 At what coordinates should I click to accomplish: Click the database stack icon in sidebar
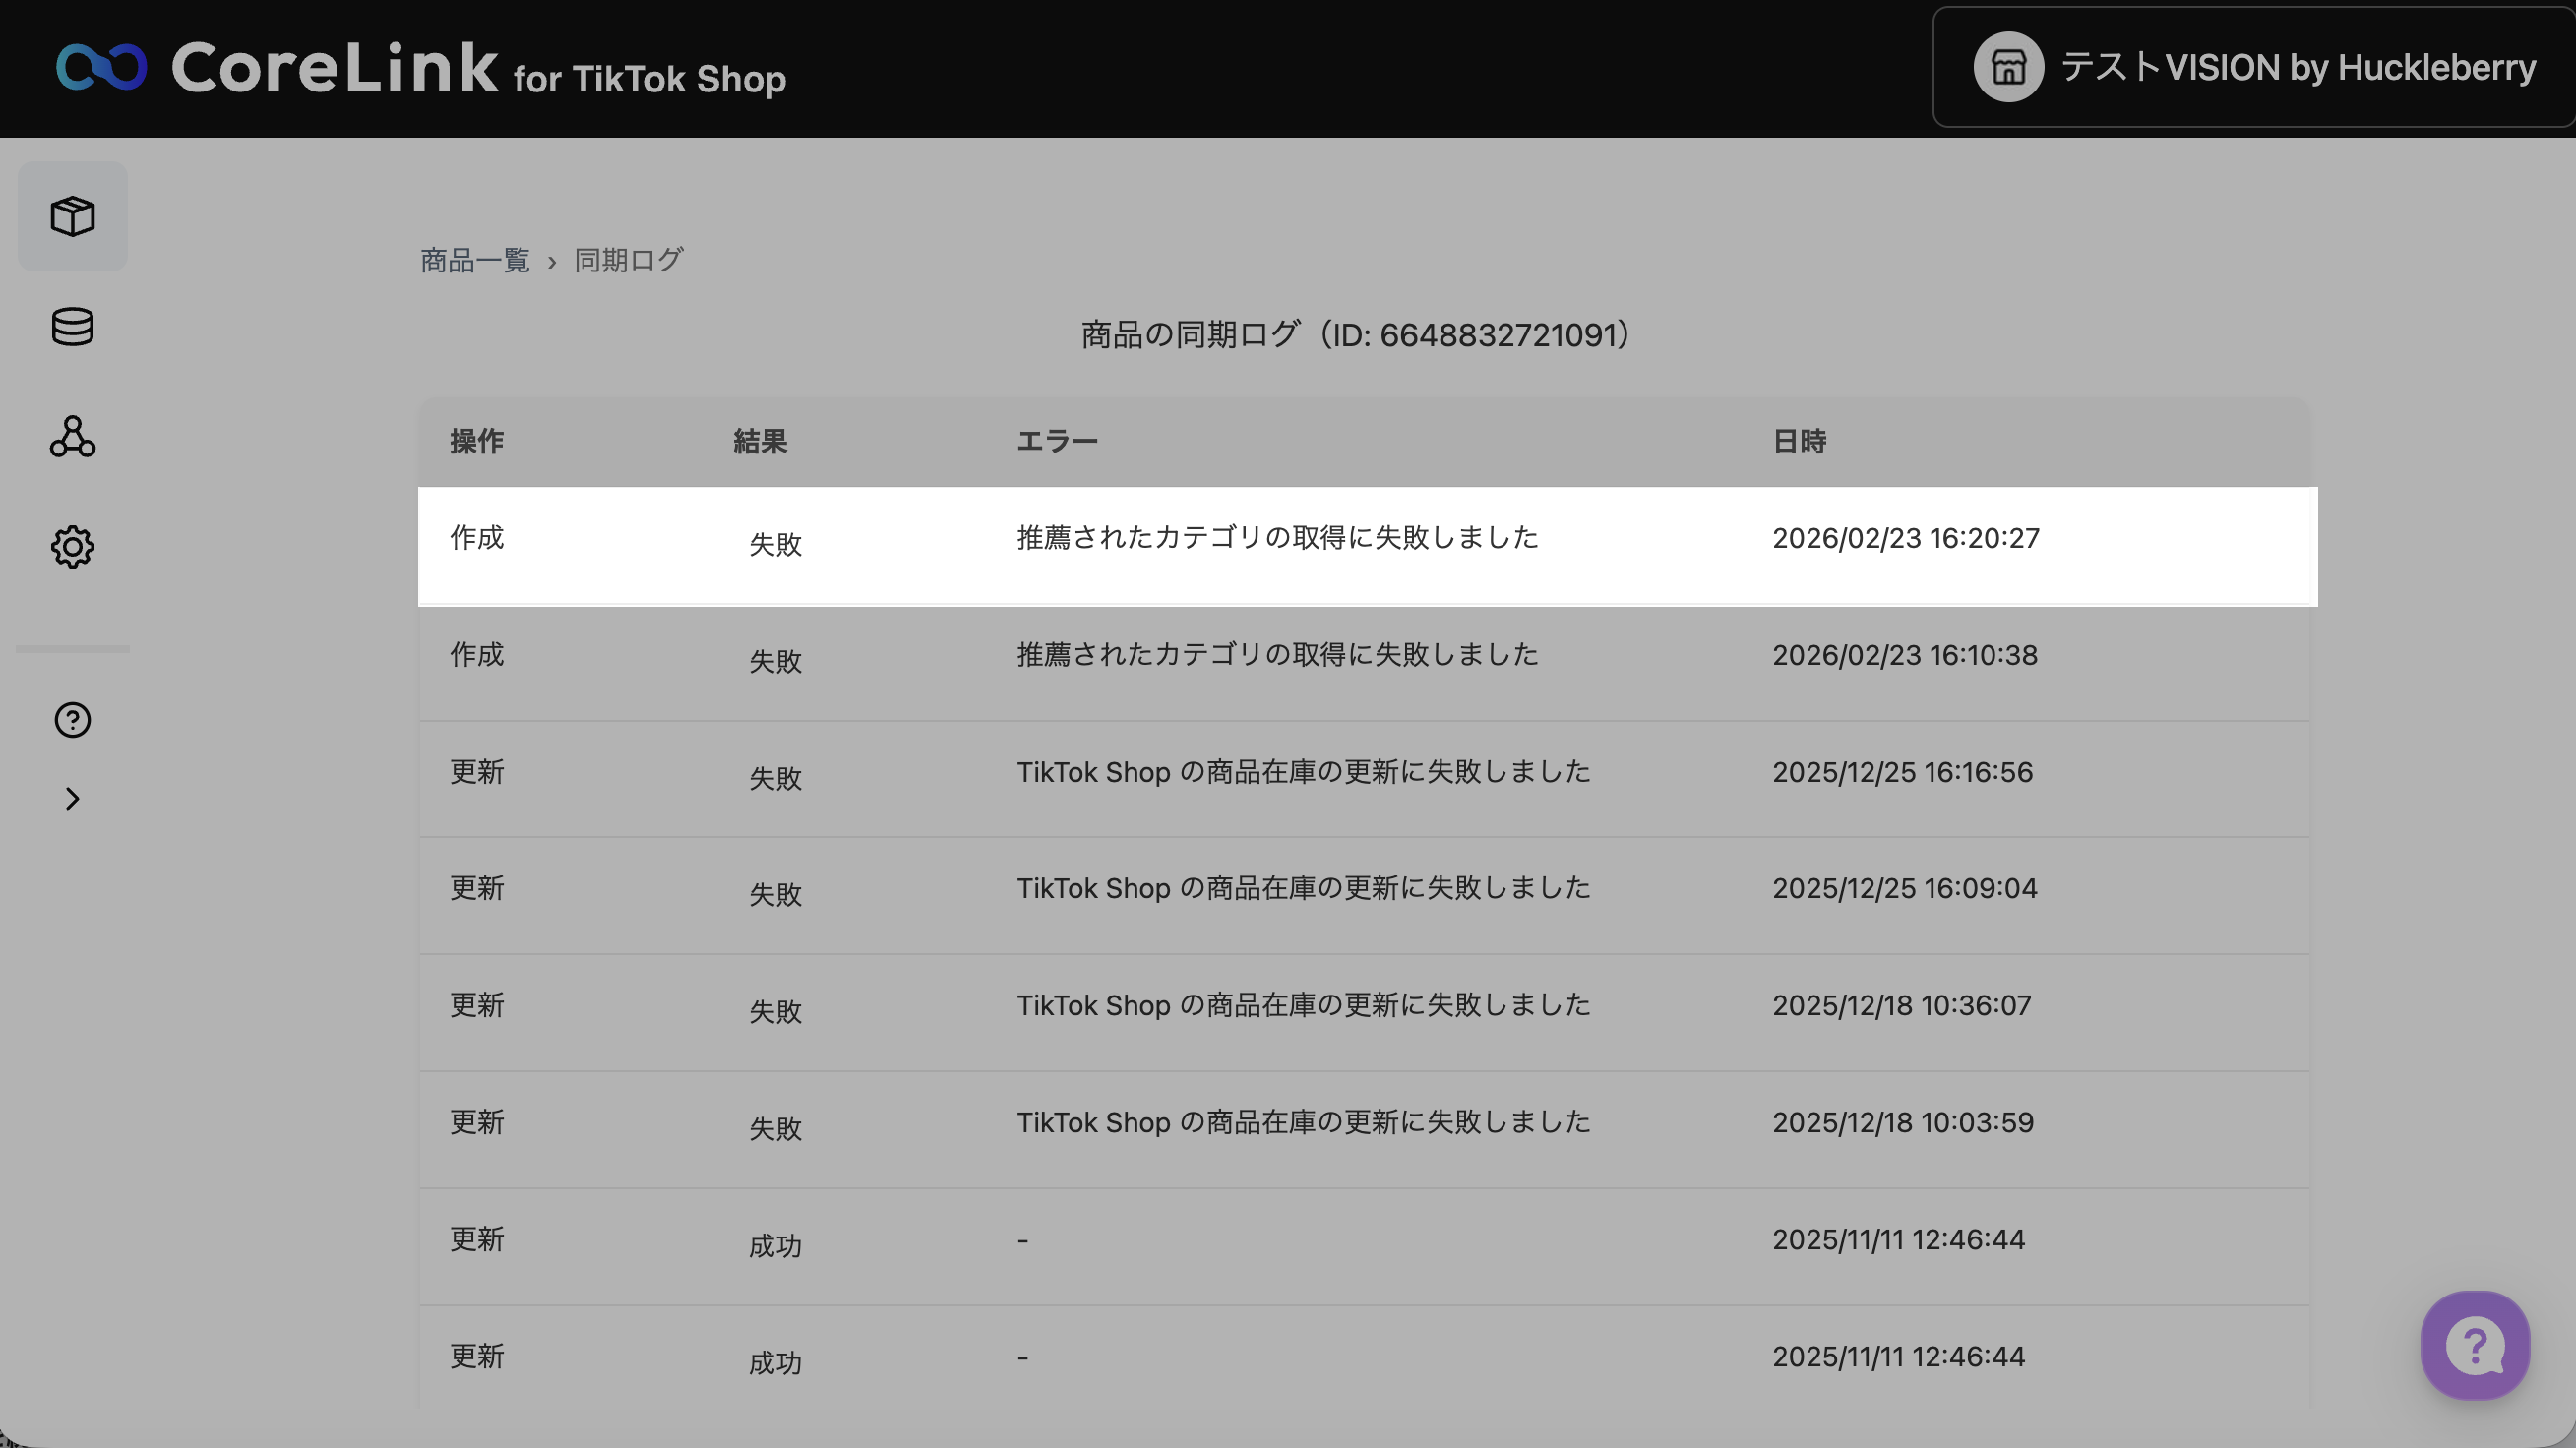pos(72,327)
